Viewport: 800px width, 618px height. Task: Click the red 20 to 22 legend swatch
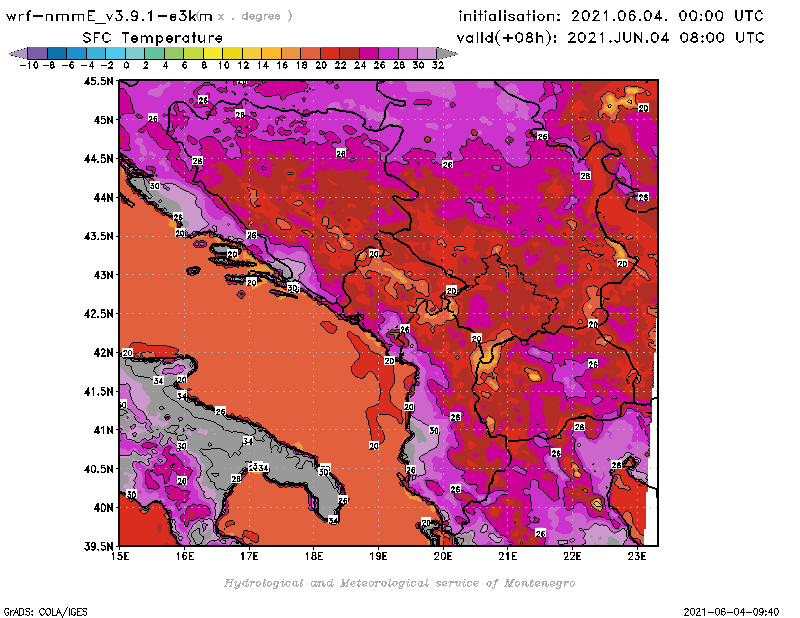point(329,52)
